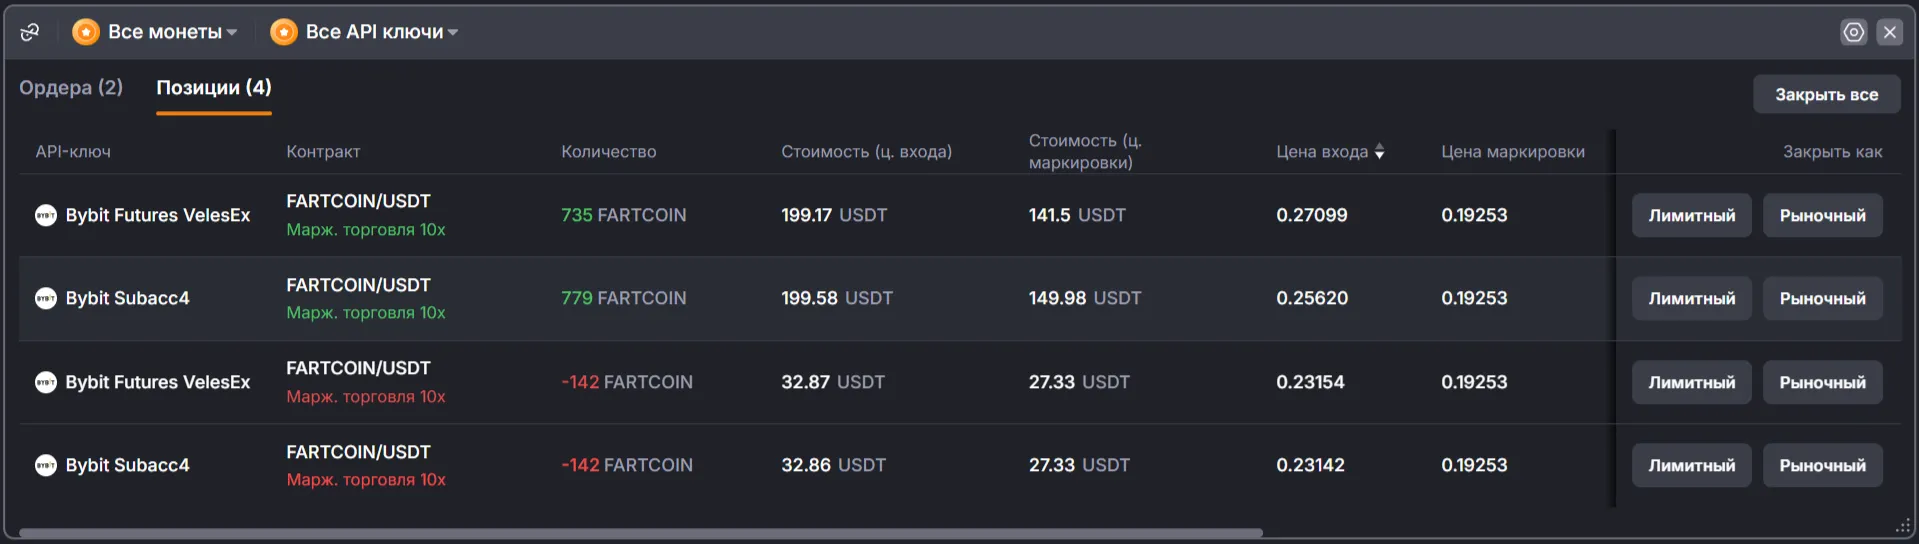The width and height of the screenshot is (1919, 544).
Task: Expand the Все монеты dropdown
Action: click(155, 32)
